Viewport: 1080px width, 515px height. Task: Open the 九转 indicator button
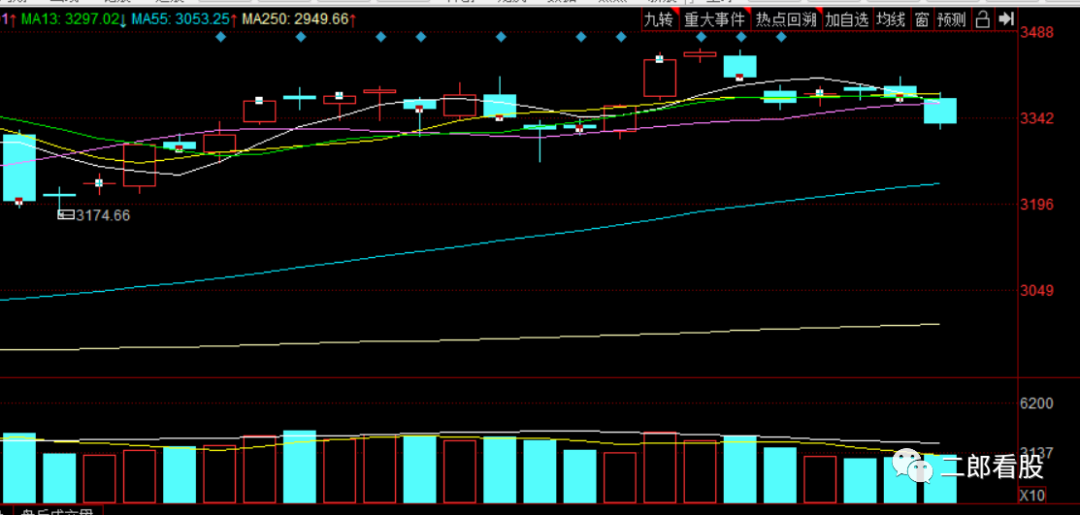point(658,19)
